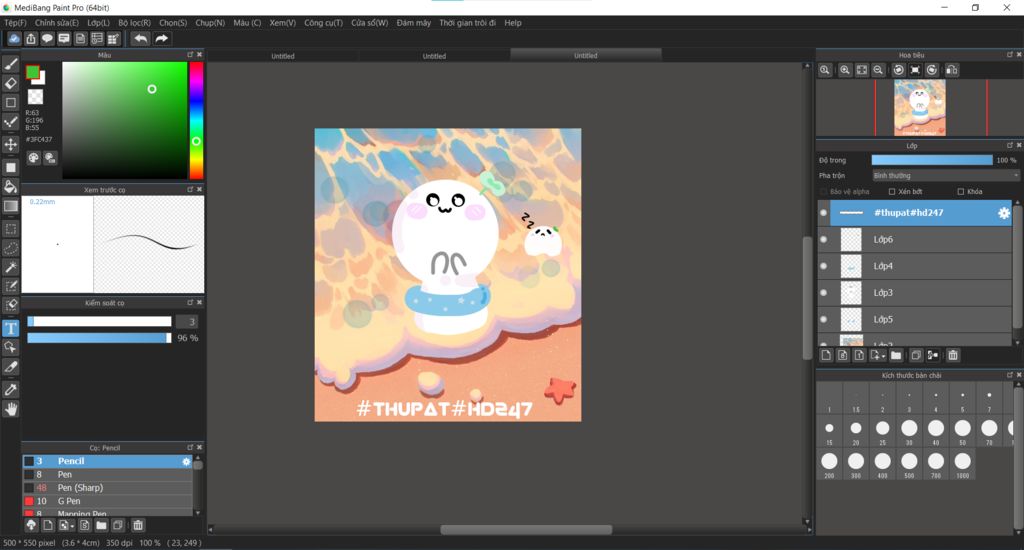Viewport: 1024px width, 550px height.
Task: Hide the #thupat#hd247 layer
Action: tap(824, 213)
